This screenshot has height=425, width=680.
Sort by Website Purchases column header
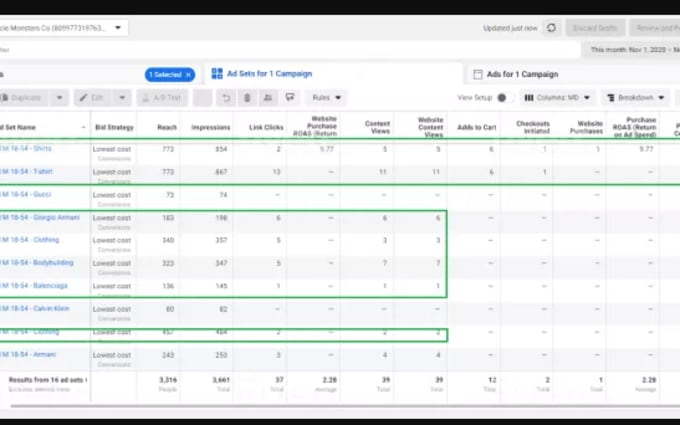pos(586,128)
